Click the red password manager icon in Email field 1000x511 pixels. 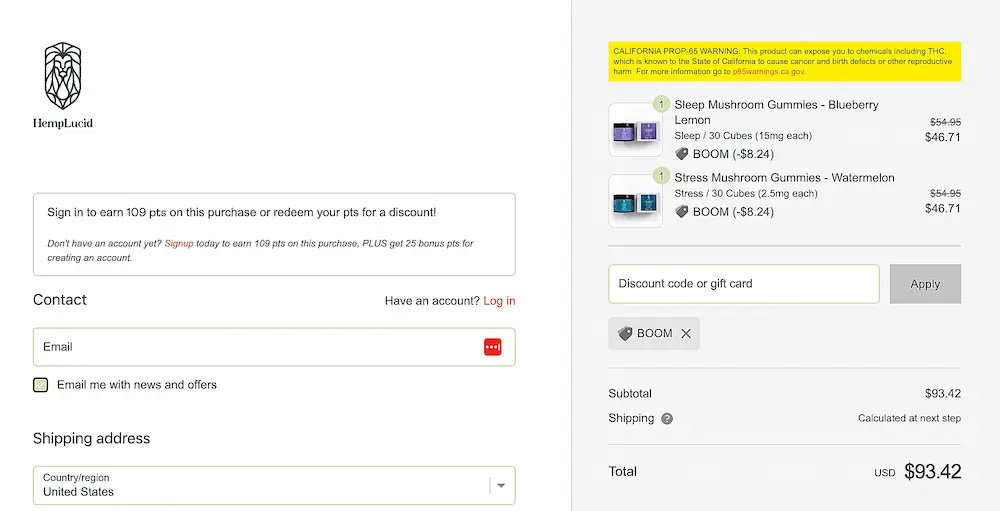(492, 347)
